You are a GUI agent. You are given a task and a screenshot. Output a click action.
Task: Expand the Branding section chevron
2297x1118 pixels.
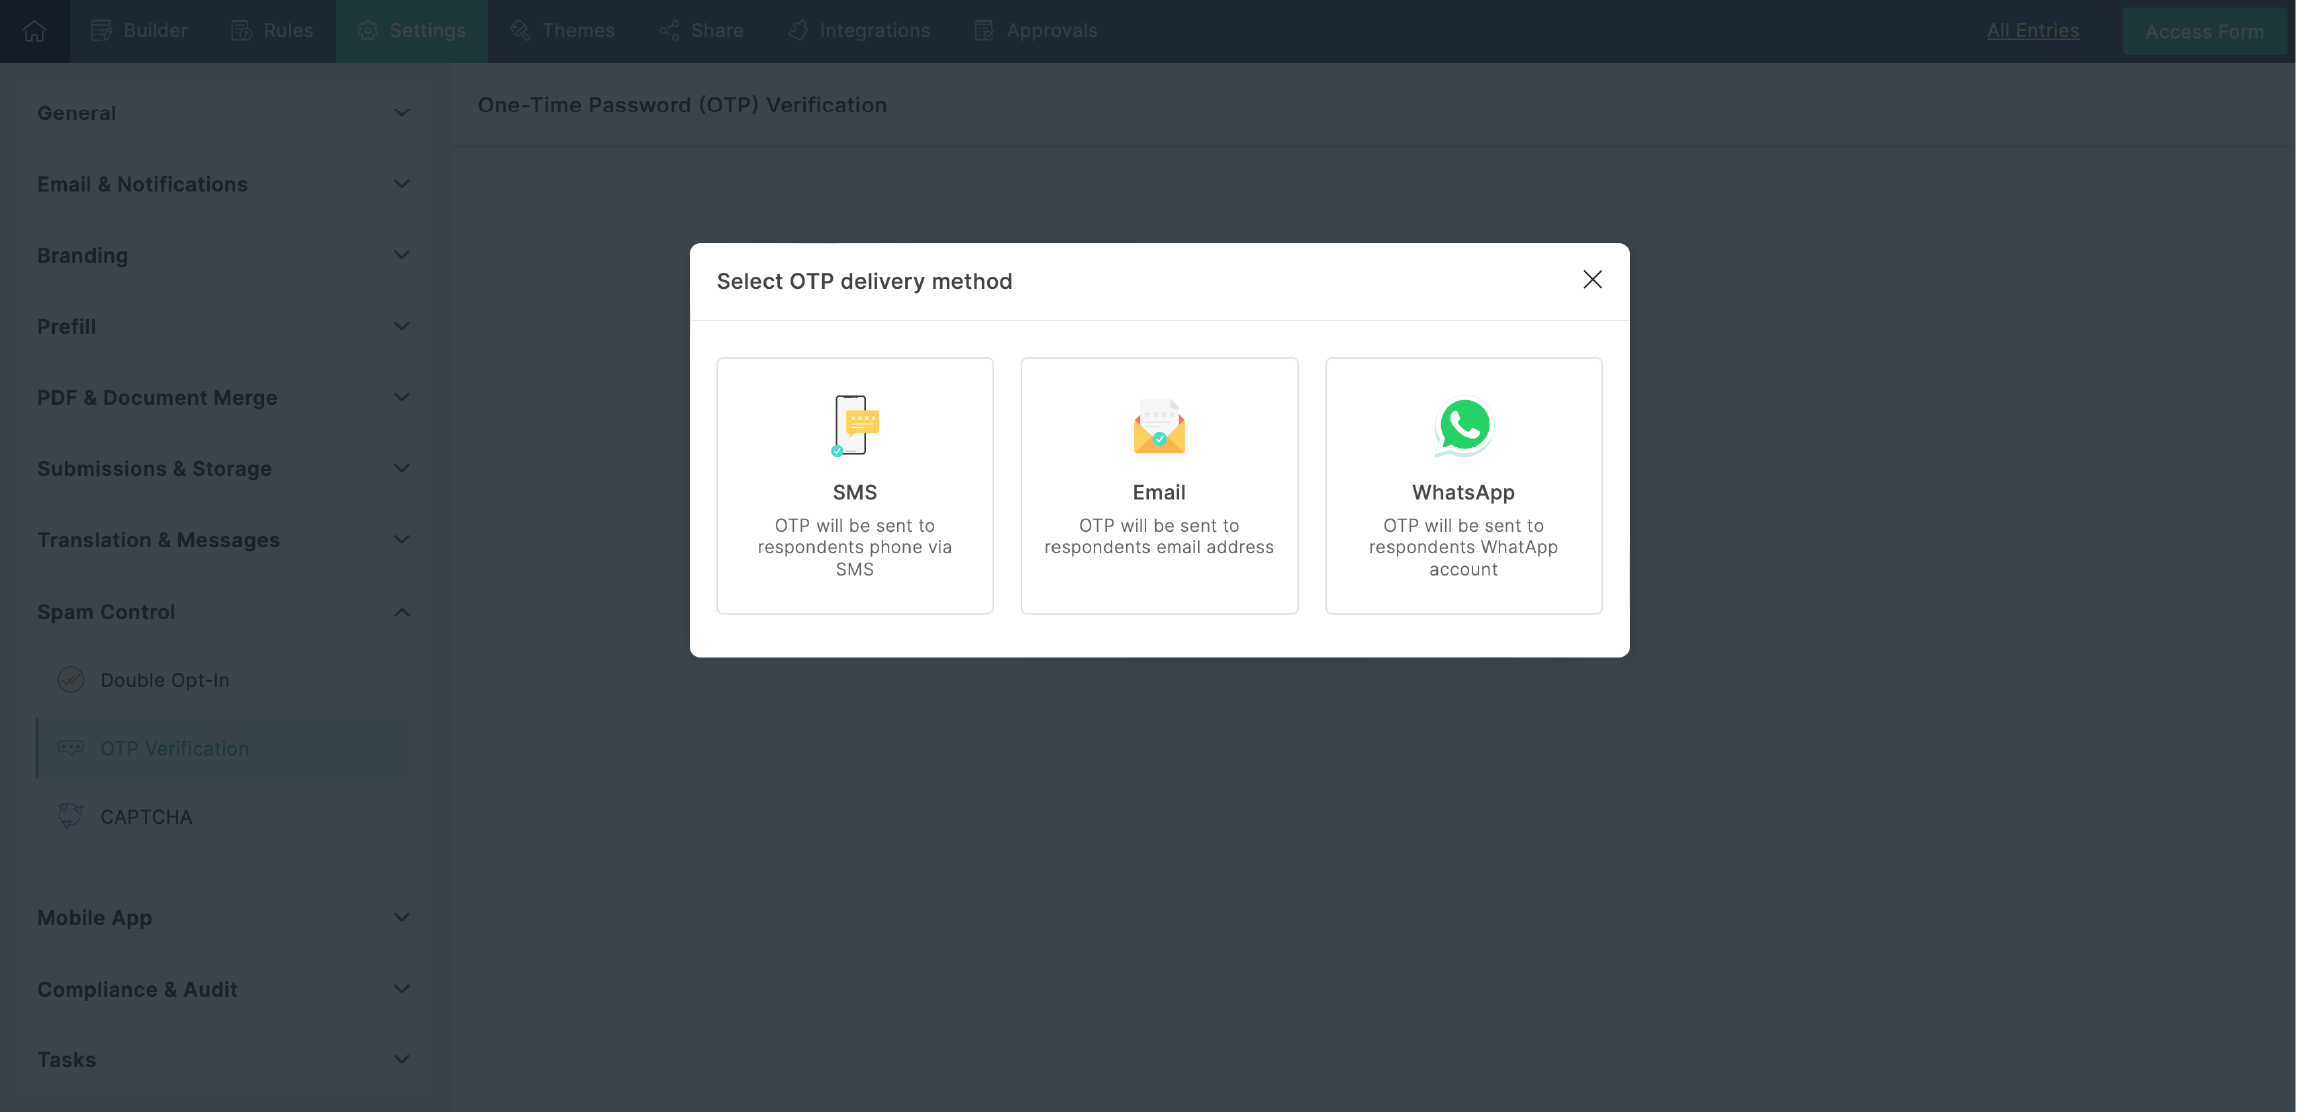pyautogui.click(x=402, y=255)
